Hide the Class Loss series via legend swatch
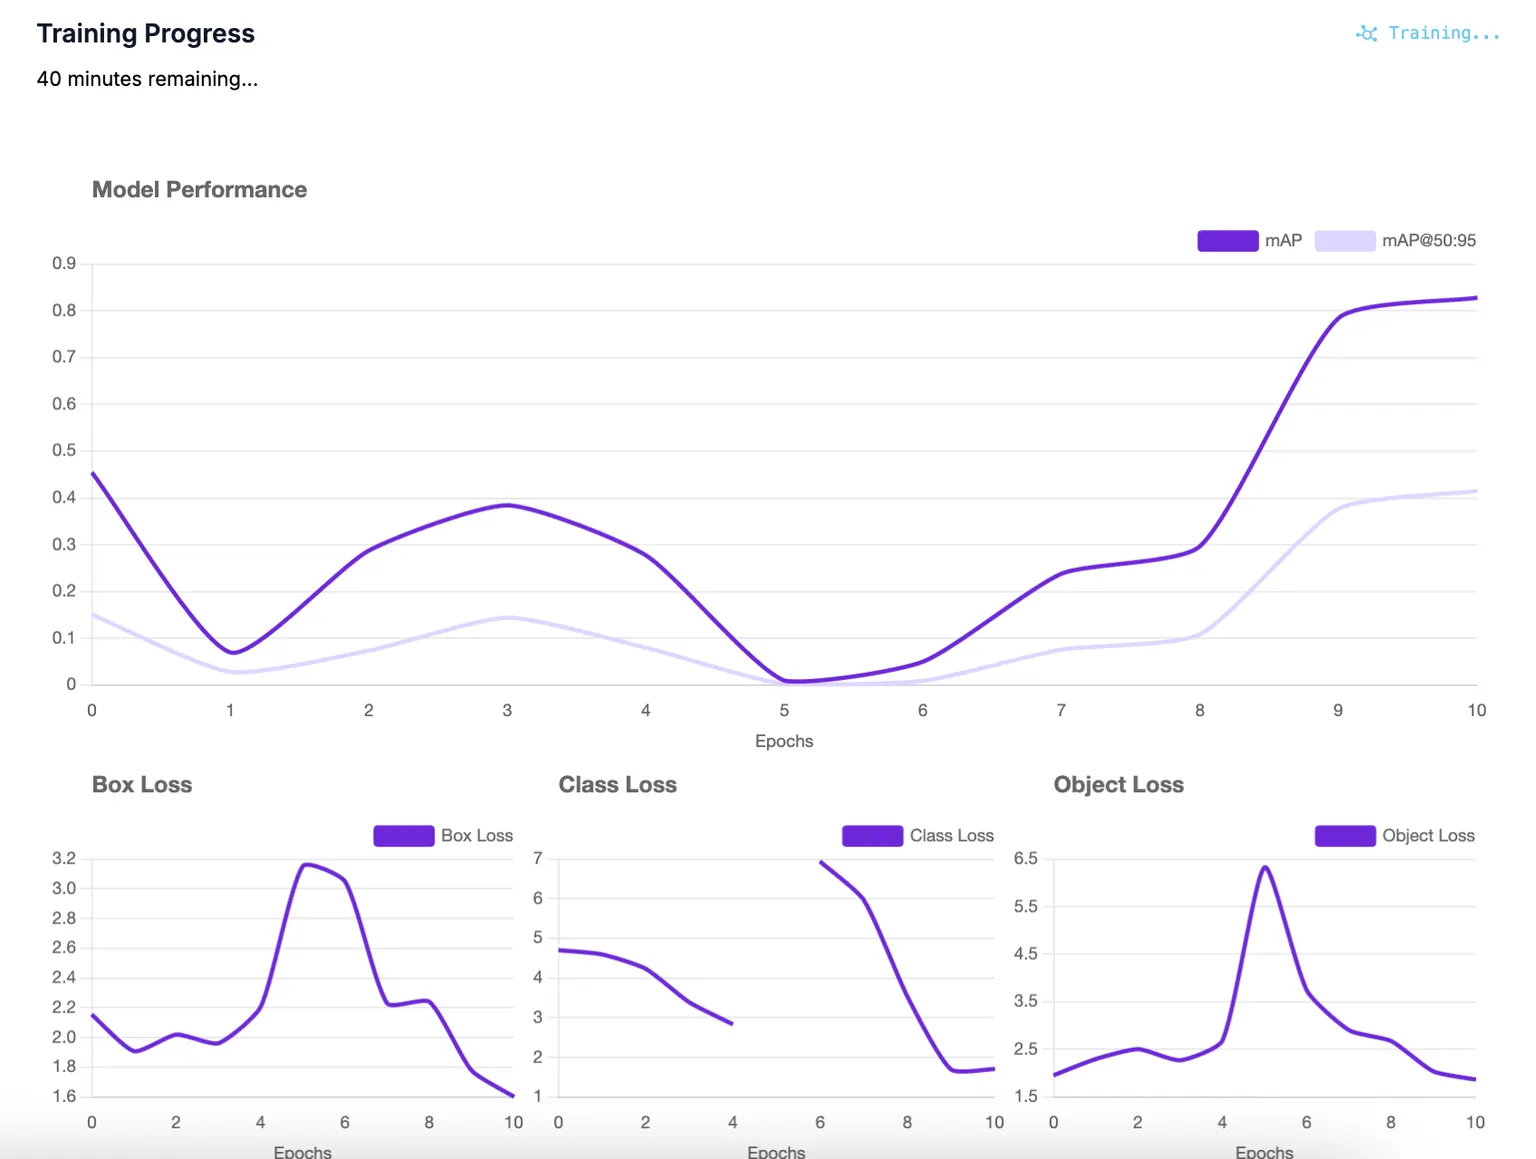Viewport: 1536px width, 1159px height. (872, 836)
